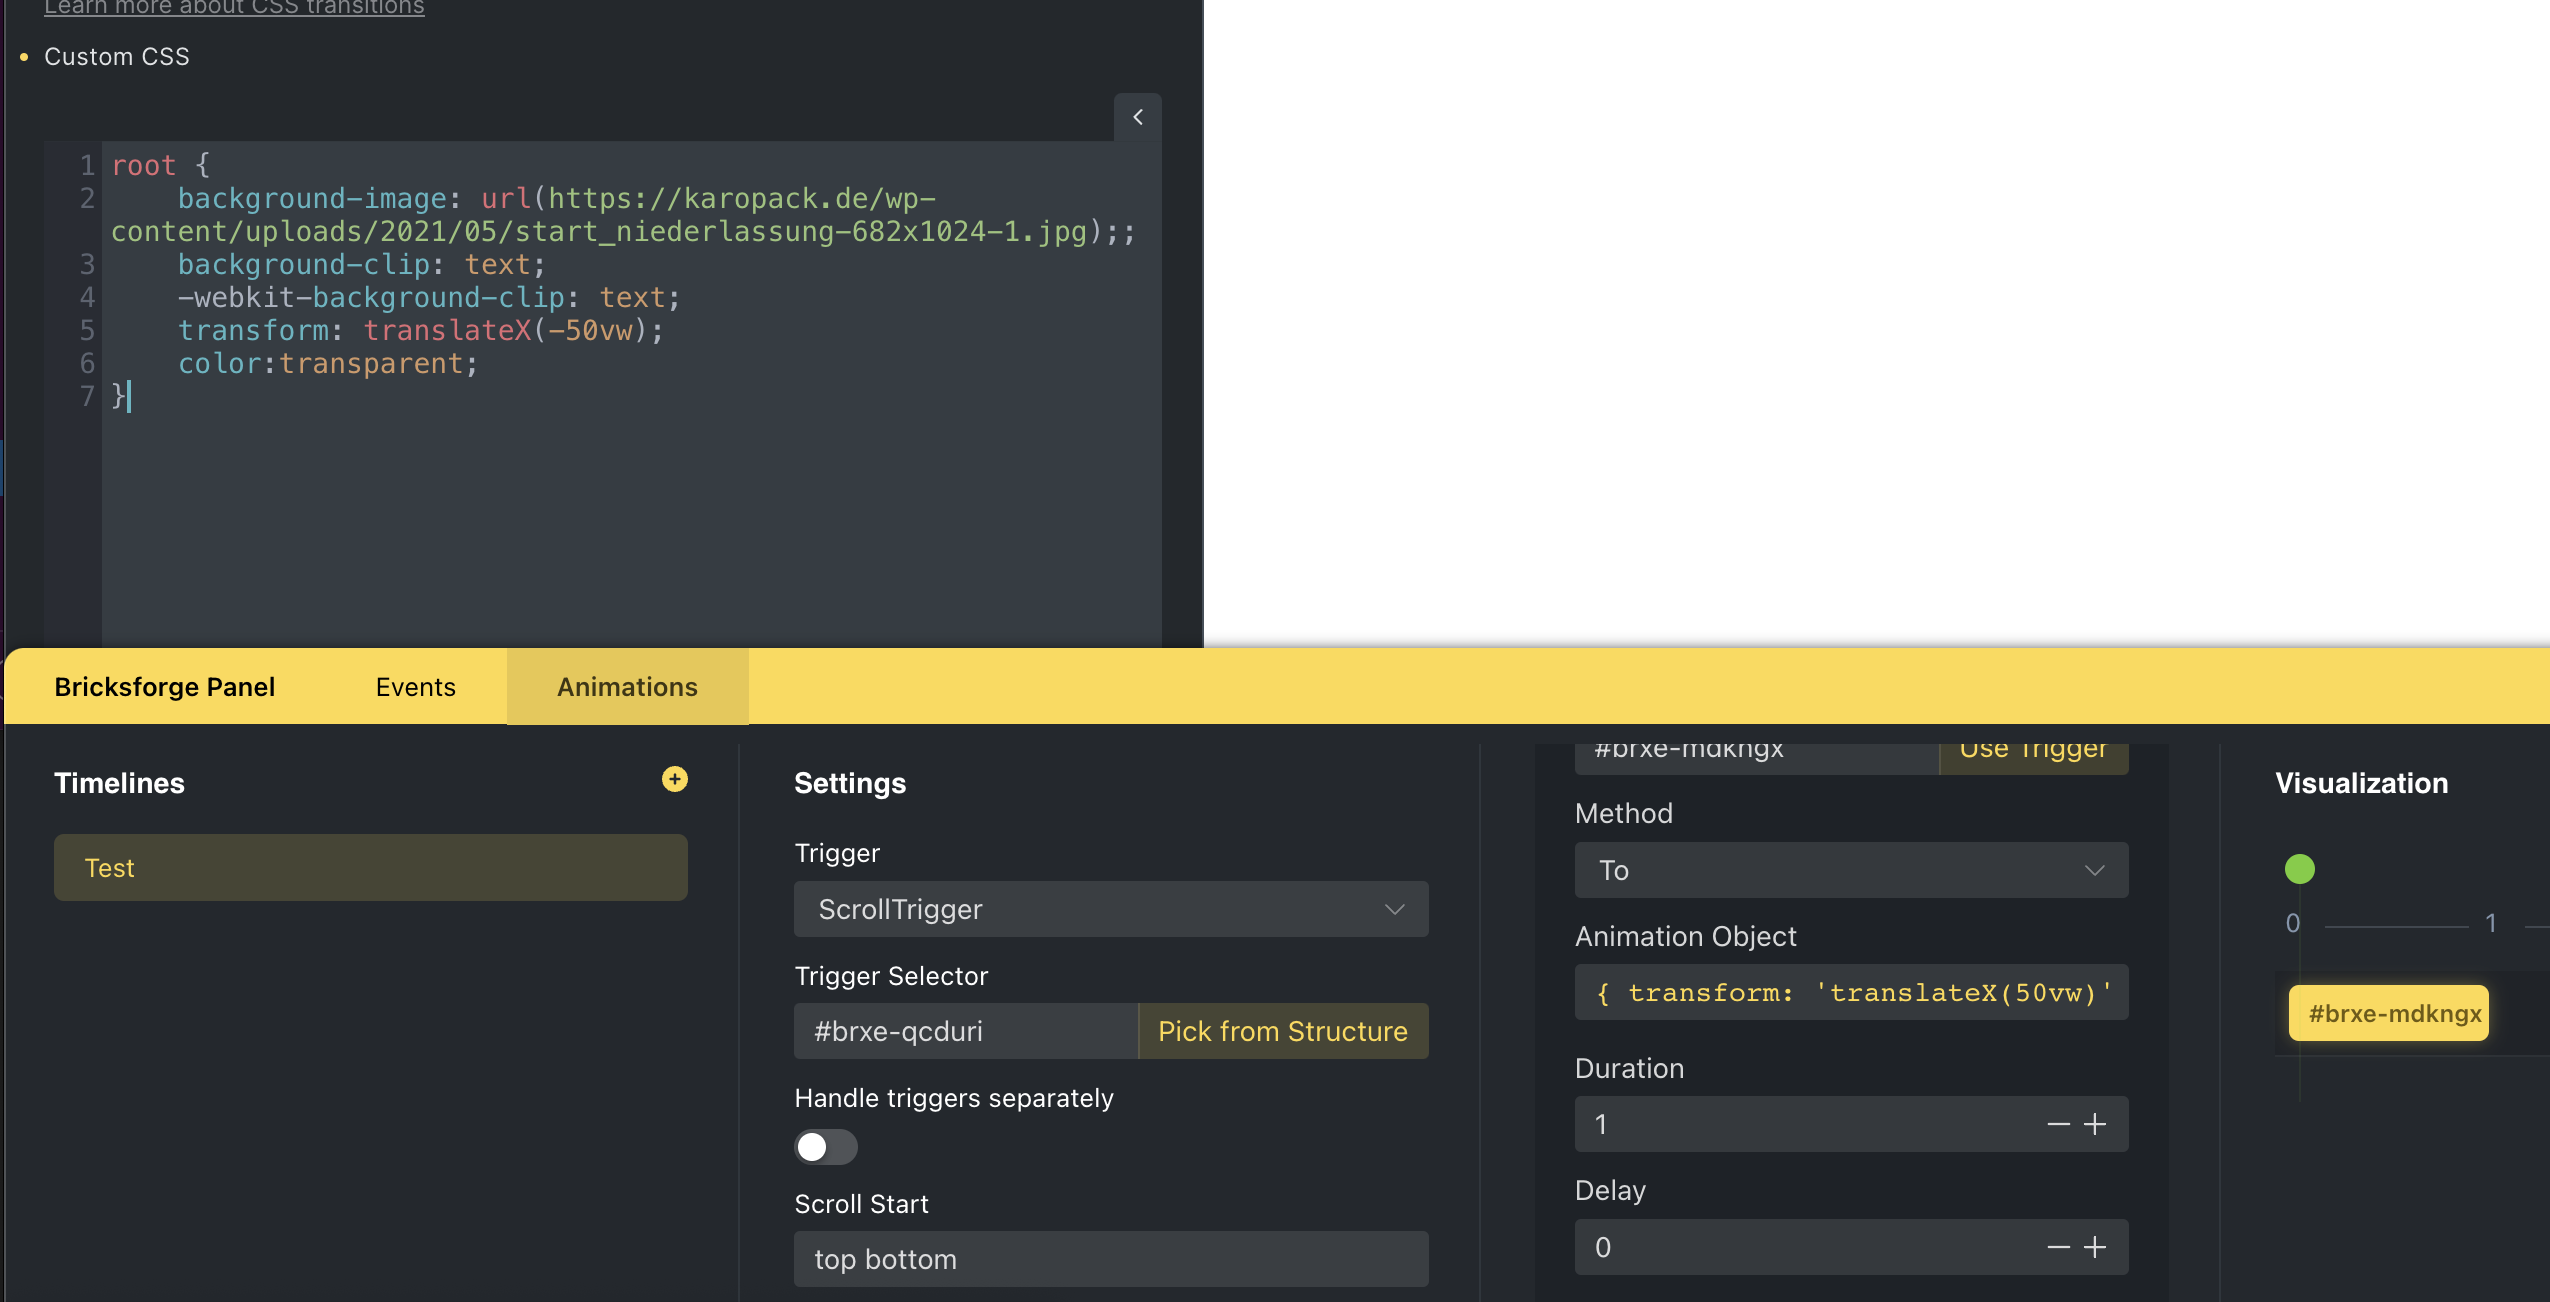Screen dimensions: 2550x1302
Task: Edit the Animation Object transform field
Action: tap(1851, 992)
